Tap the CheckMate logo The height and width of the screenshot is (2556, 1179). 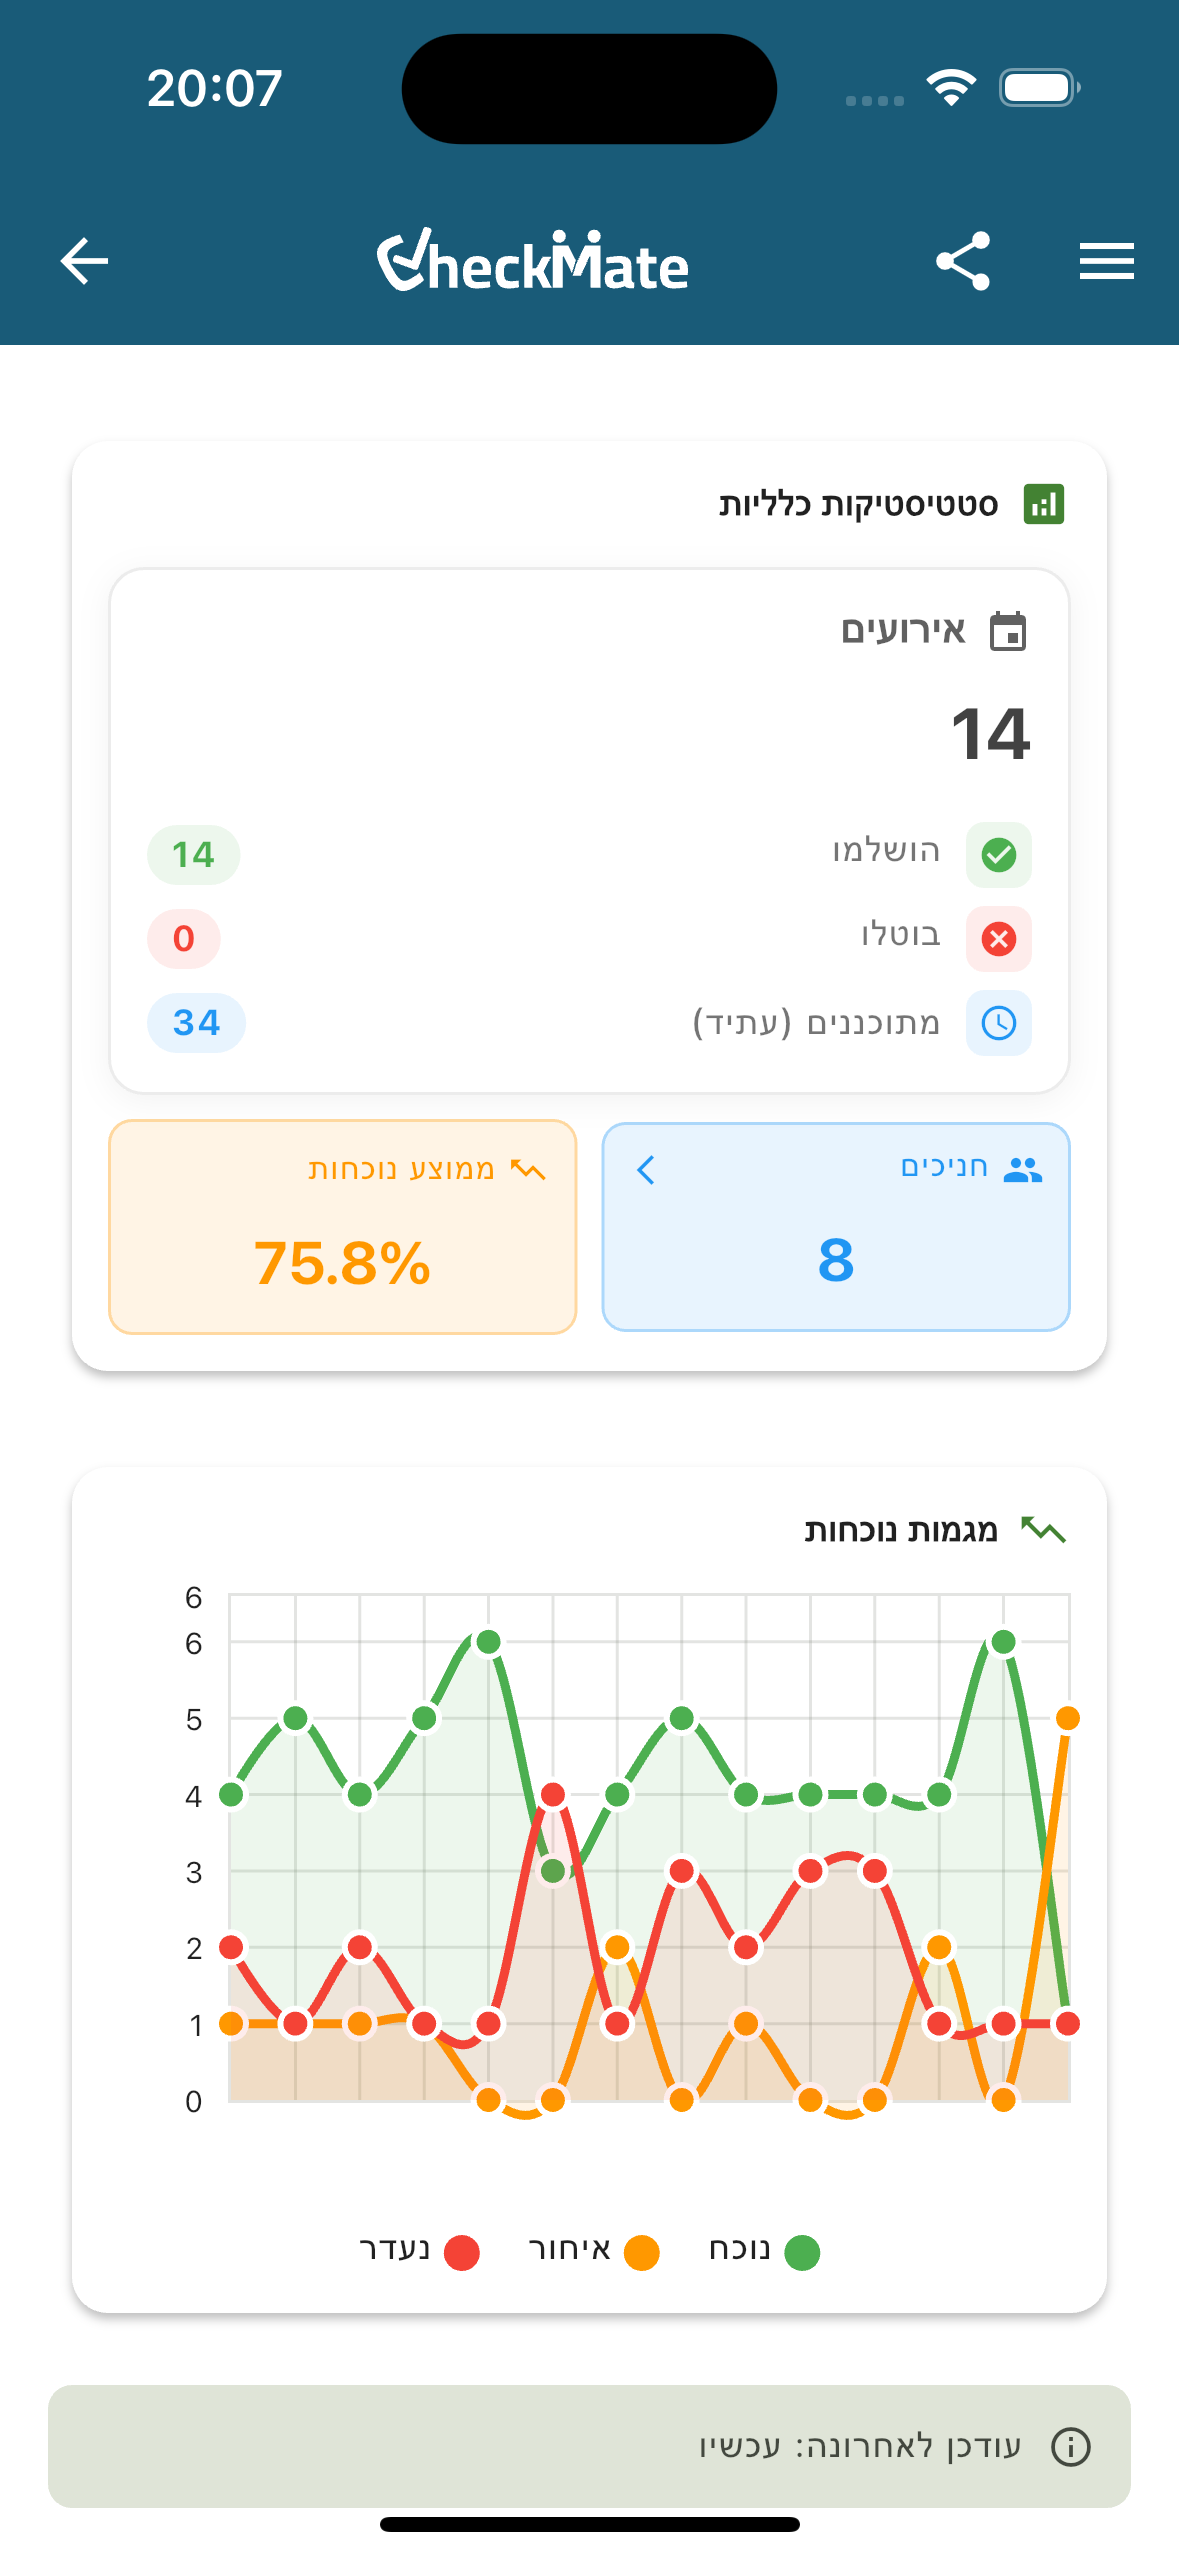533,262
